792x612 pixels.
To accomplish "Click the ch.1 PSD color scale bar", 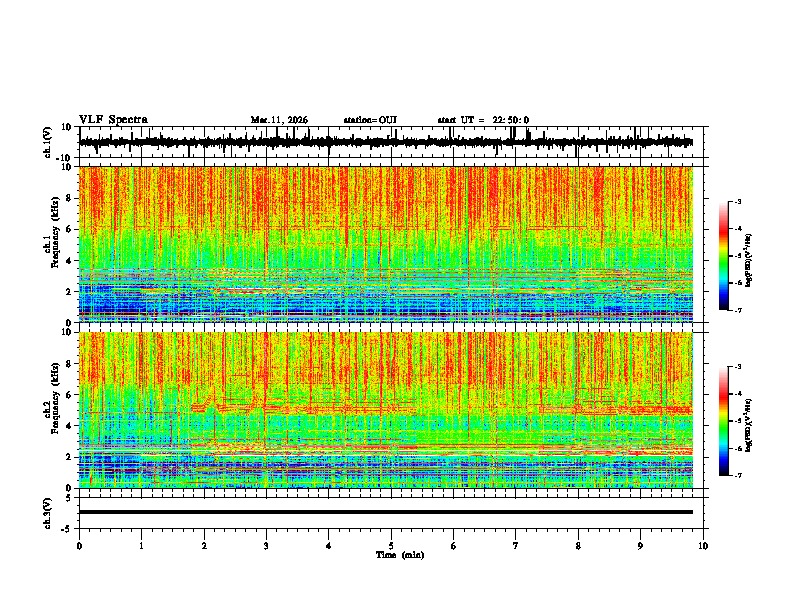I will (x=723, y=256).
